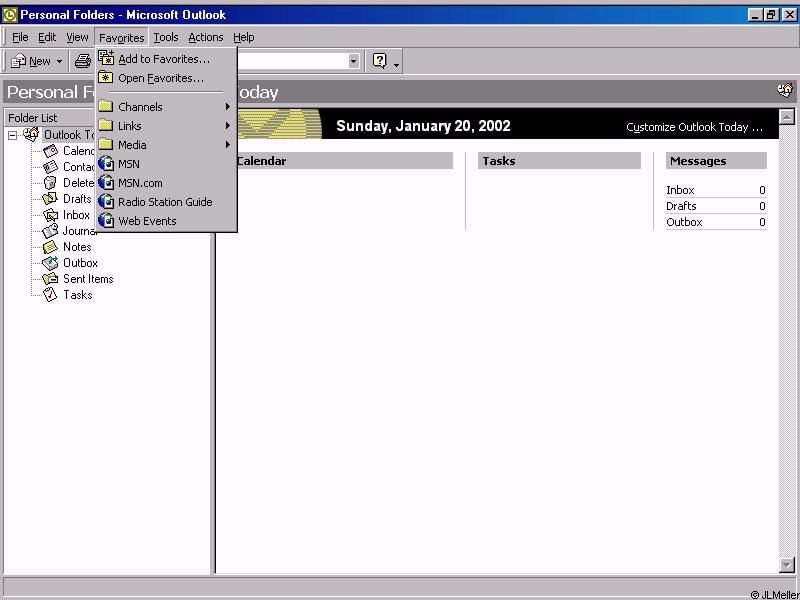
Task: Collapse the Outlook Today tree node
Action: click(x=12, y=136)
